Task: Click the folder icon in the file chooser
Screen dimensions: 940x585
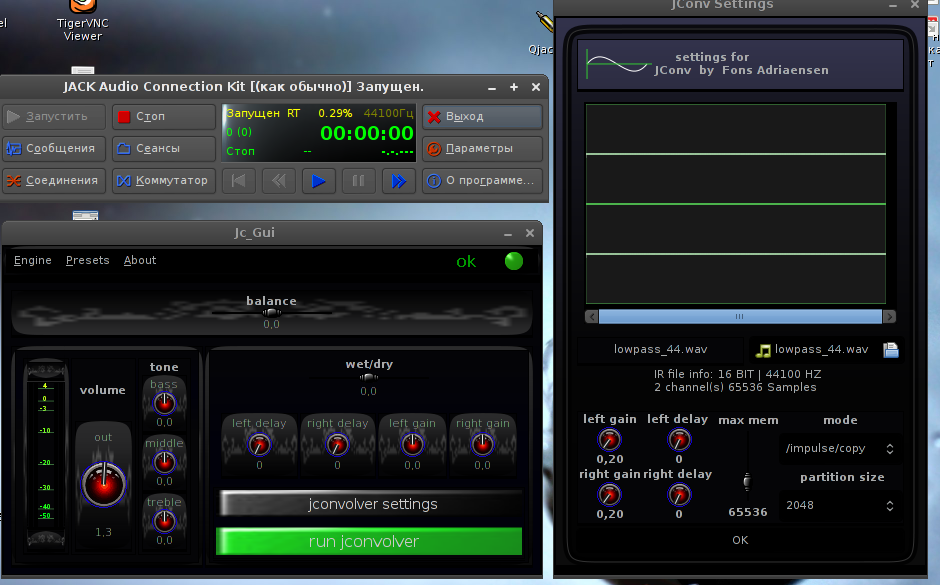Action: click(891, 350)
